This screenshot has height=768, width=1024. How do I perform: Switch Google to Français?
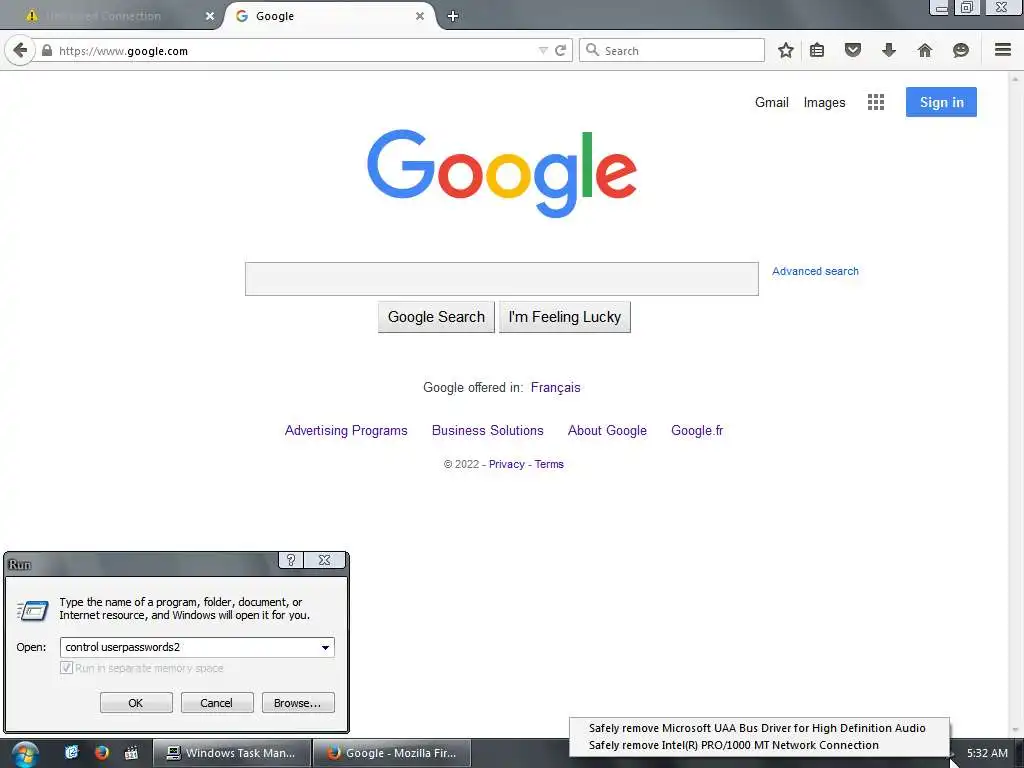click(555, 387)
